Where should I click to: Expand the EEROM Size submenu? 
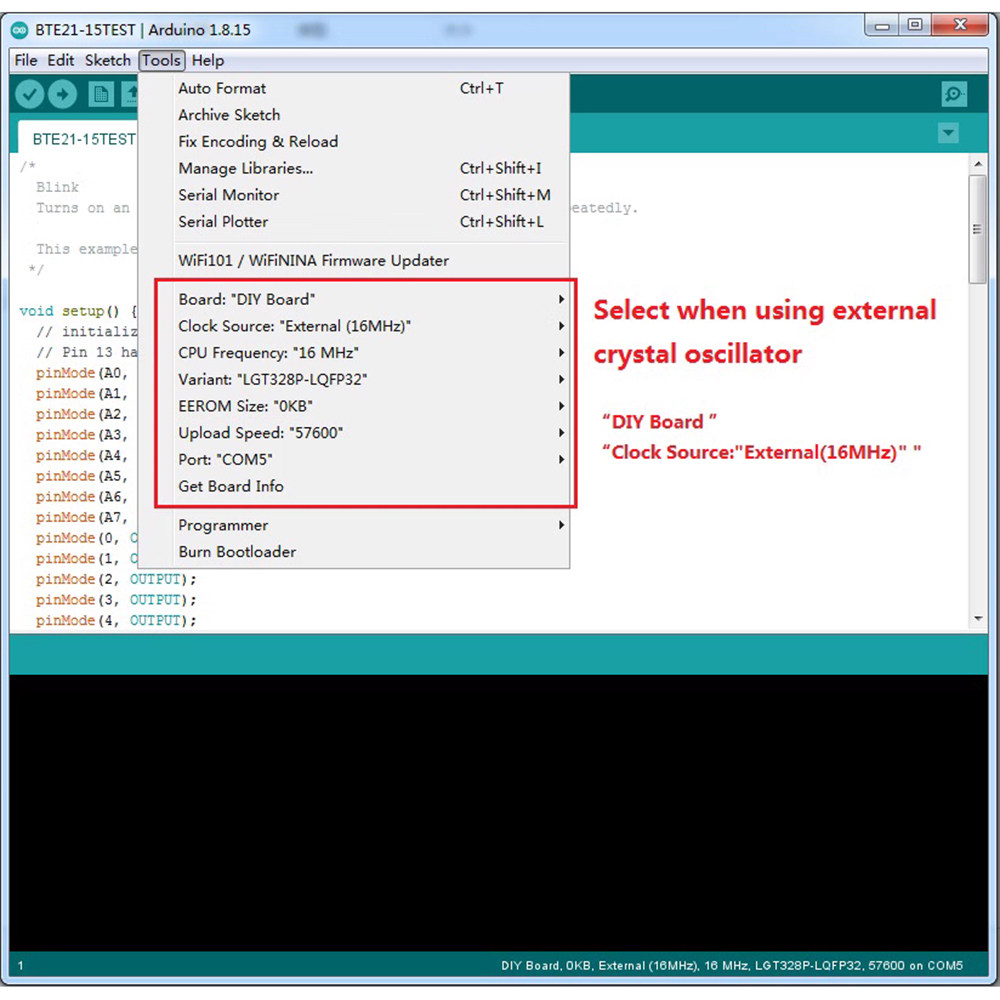click(x=354, y=406)
